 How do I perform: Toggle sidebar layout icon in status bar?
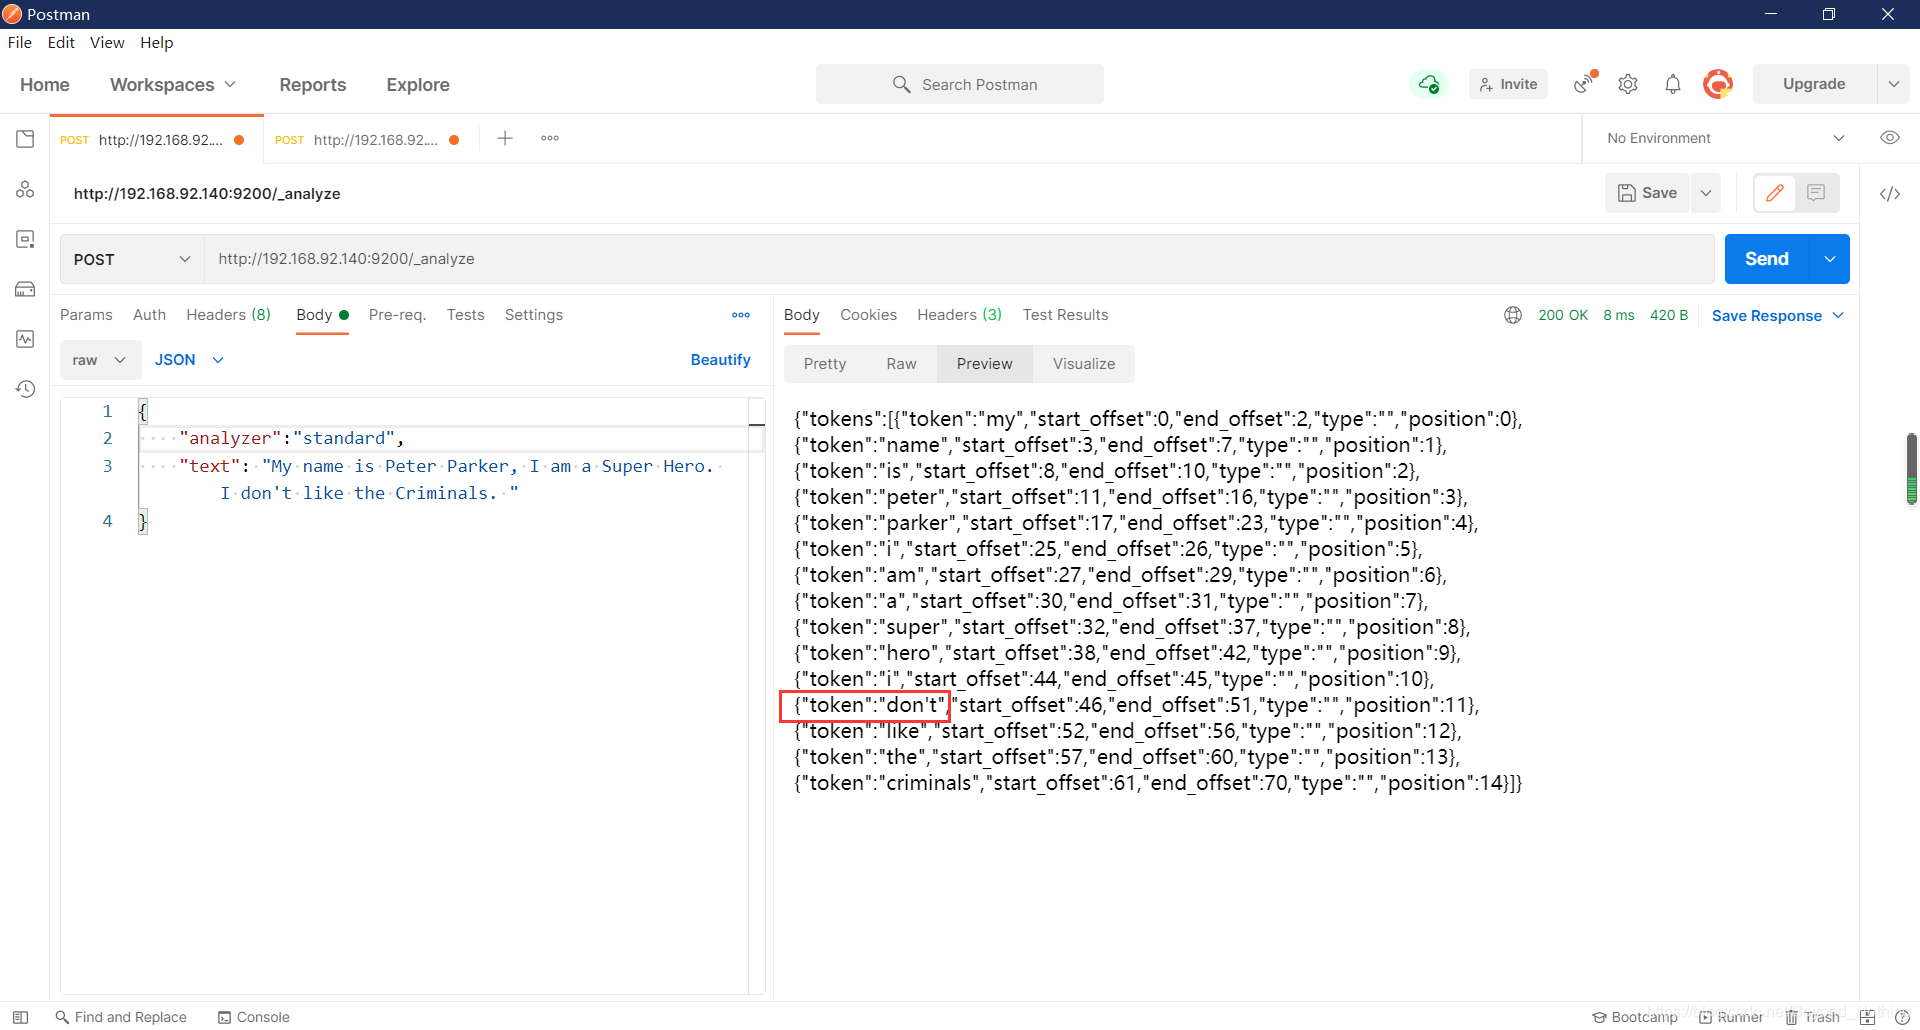pyautogui.click(x=20, y=1017)
